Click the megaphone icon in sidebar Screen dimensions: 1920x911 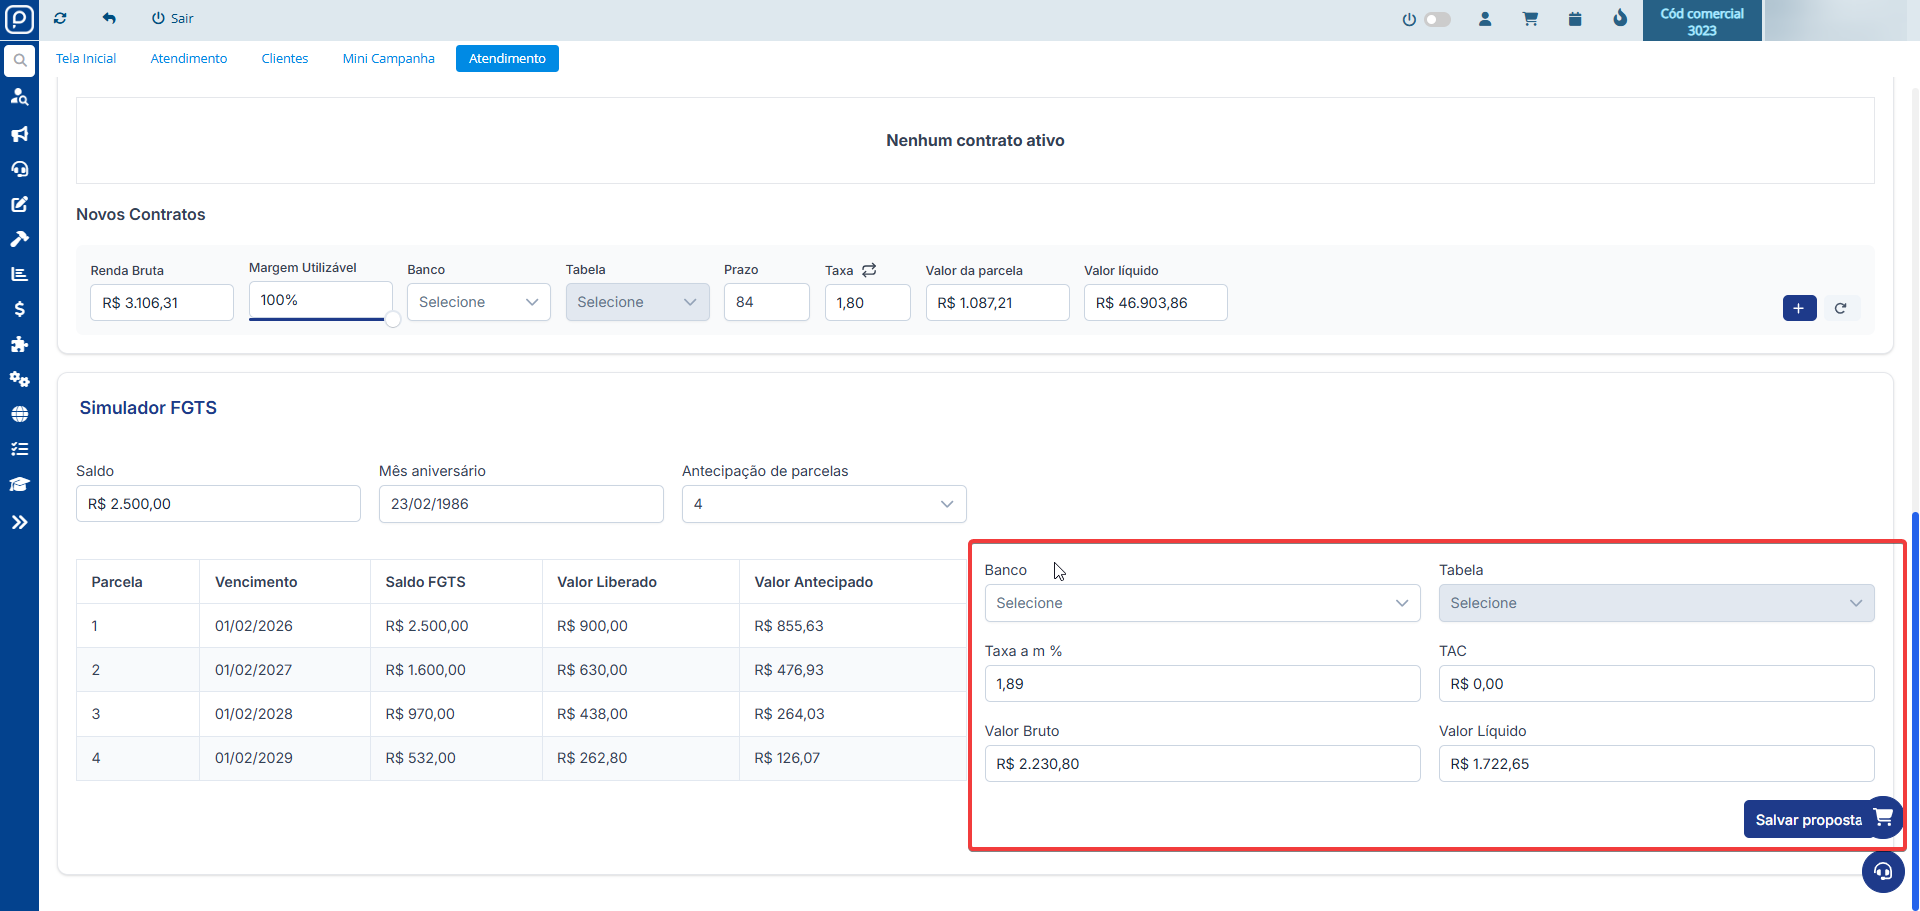click(x=19, y=134)
